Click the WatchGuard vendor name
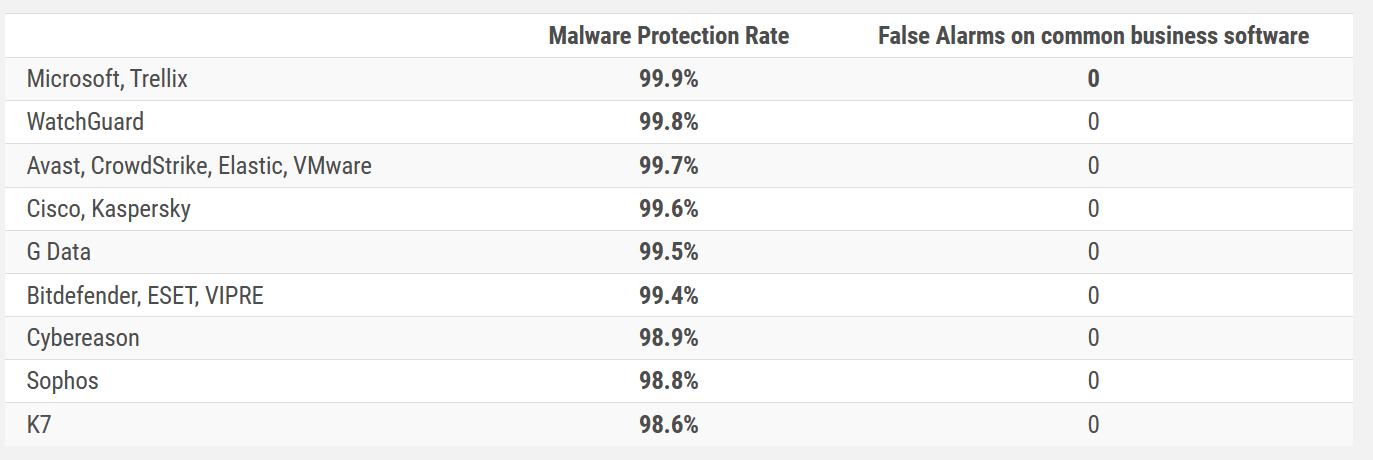Viewport: 1373px width, 460px height. click(85, 122)
